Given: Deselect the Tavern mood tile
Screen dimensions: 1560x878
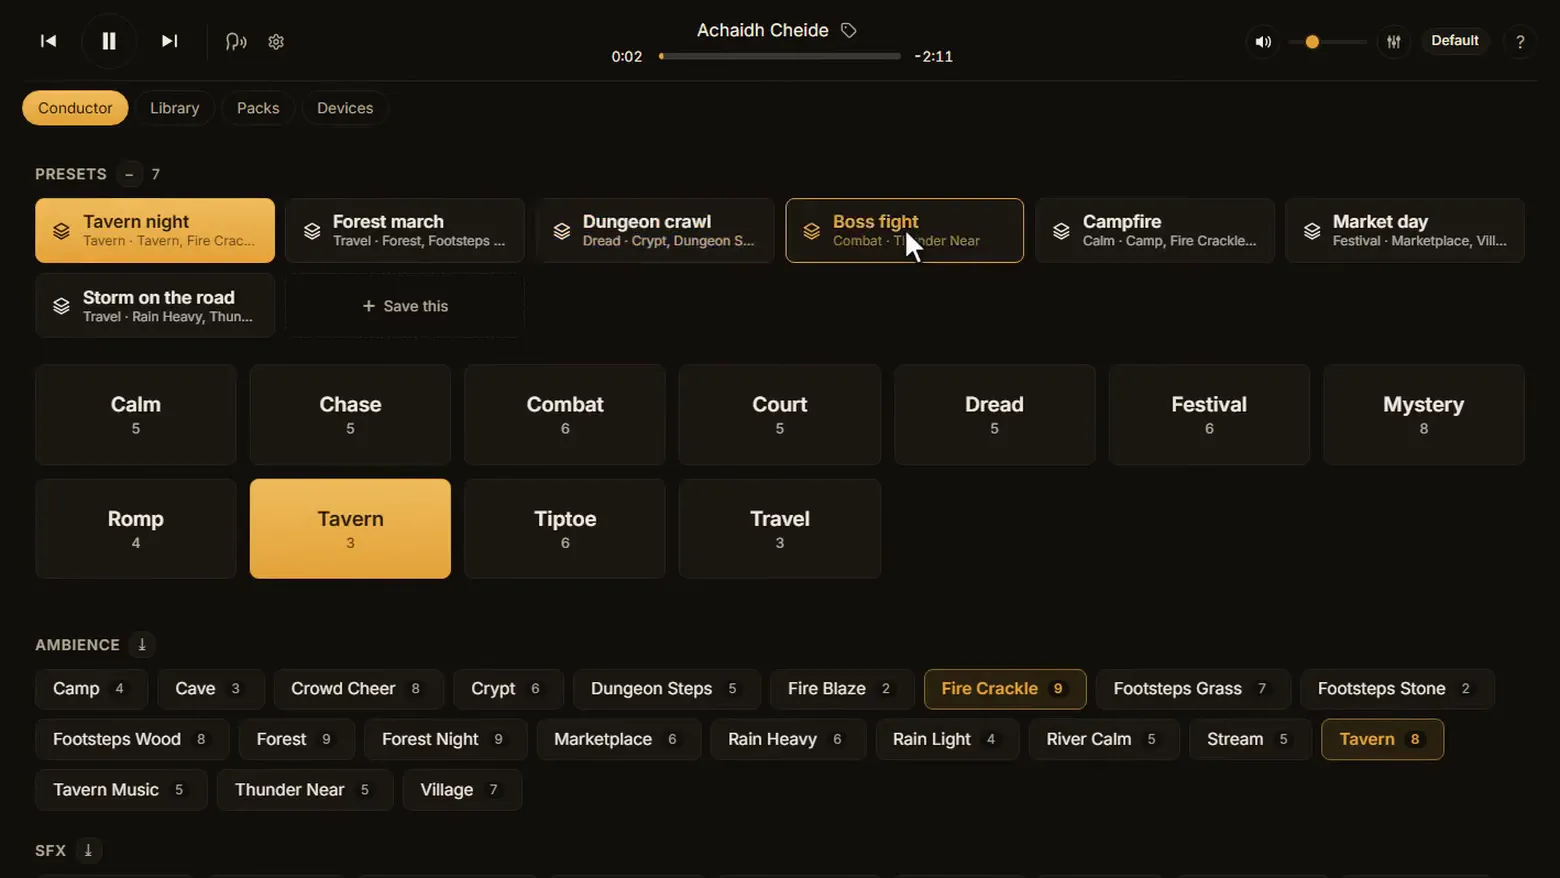Looking at the screenshot, I should click(350, 528).
